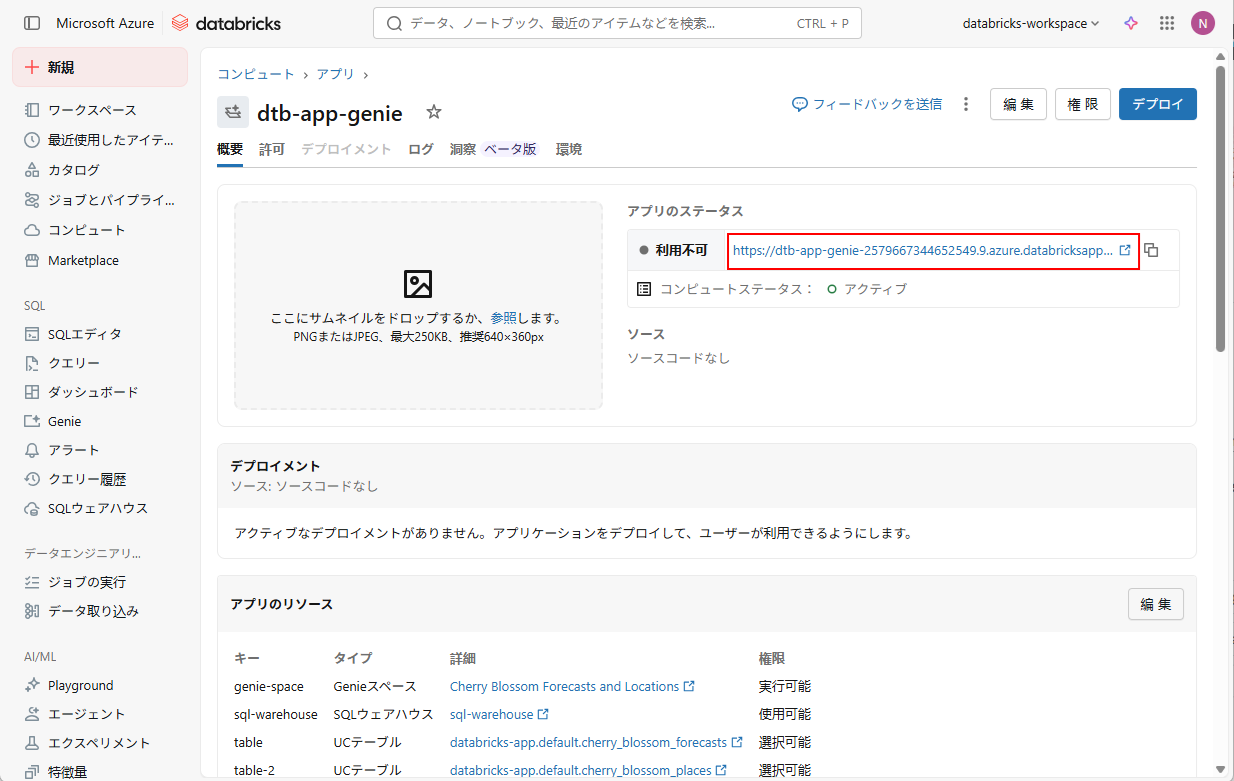Click the + 新規 button
1234x781 pixels.
pos(99,67)
